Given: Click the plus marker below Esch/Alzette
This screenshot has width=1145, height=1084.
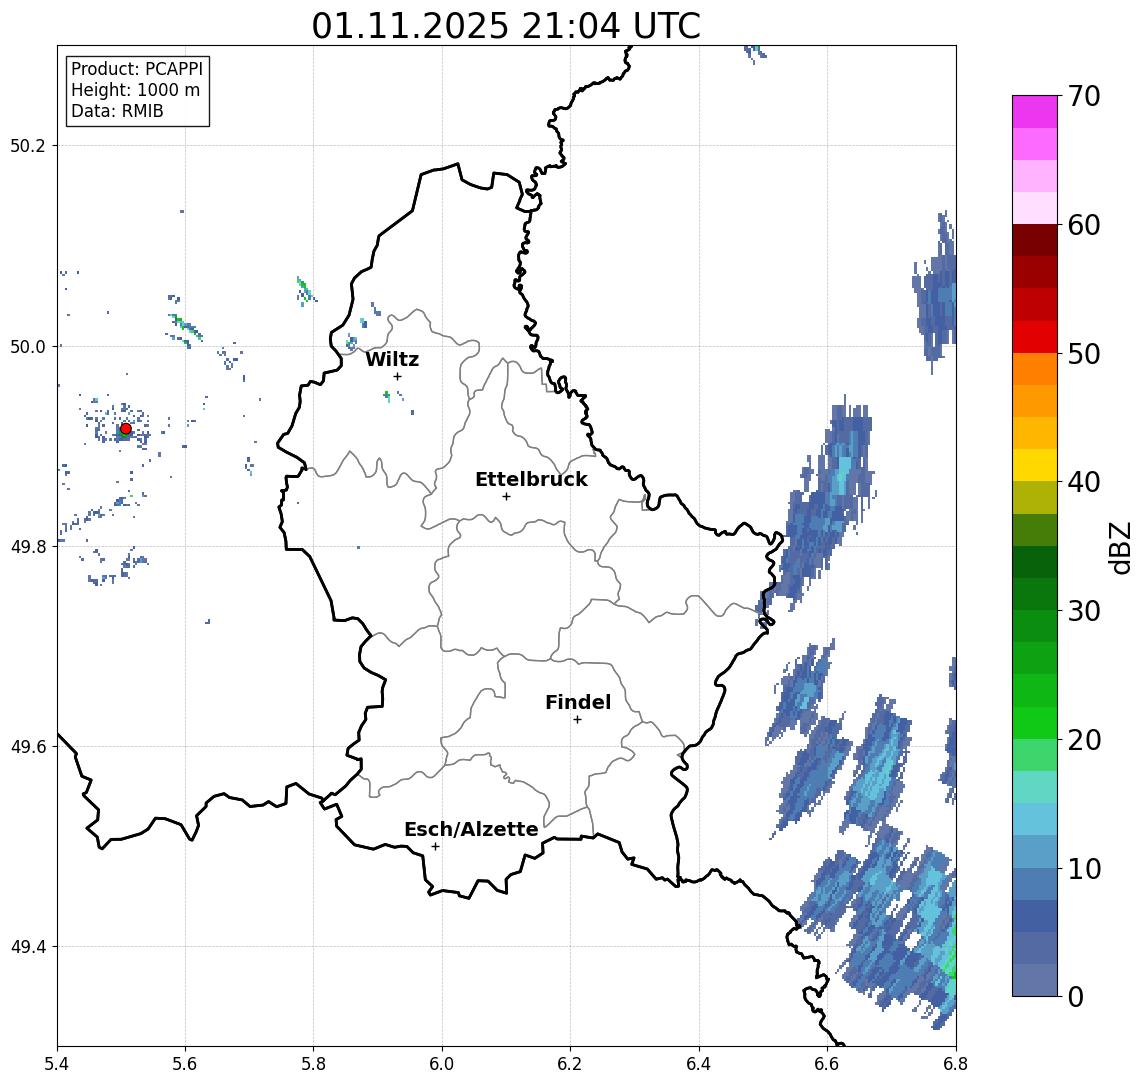Looking at the screenshot, I should pyautogui.click(x=435, y=847).
